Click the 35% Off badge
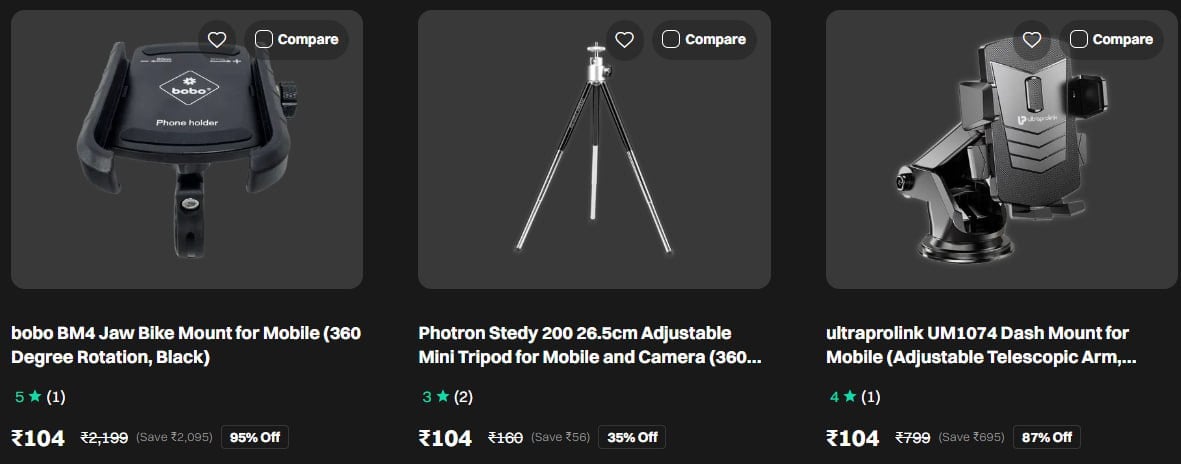Screen dimensions: 1181x464 (x=632, y=437)
